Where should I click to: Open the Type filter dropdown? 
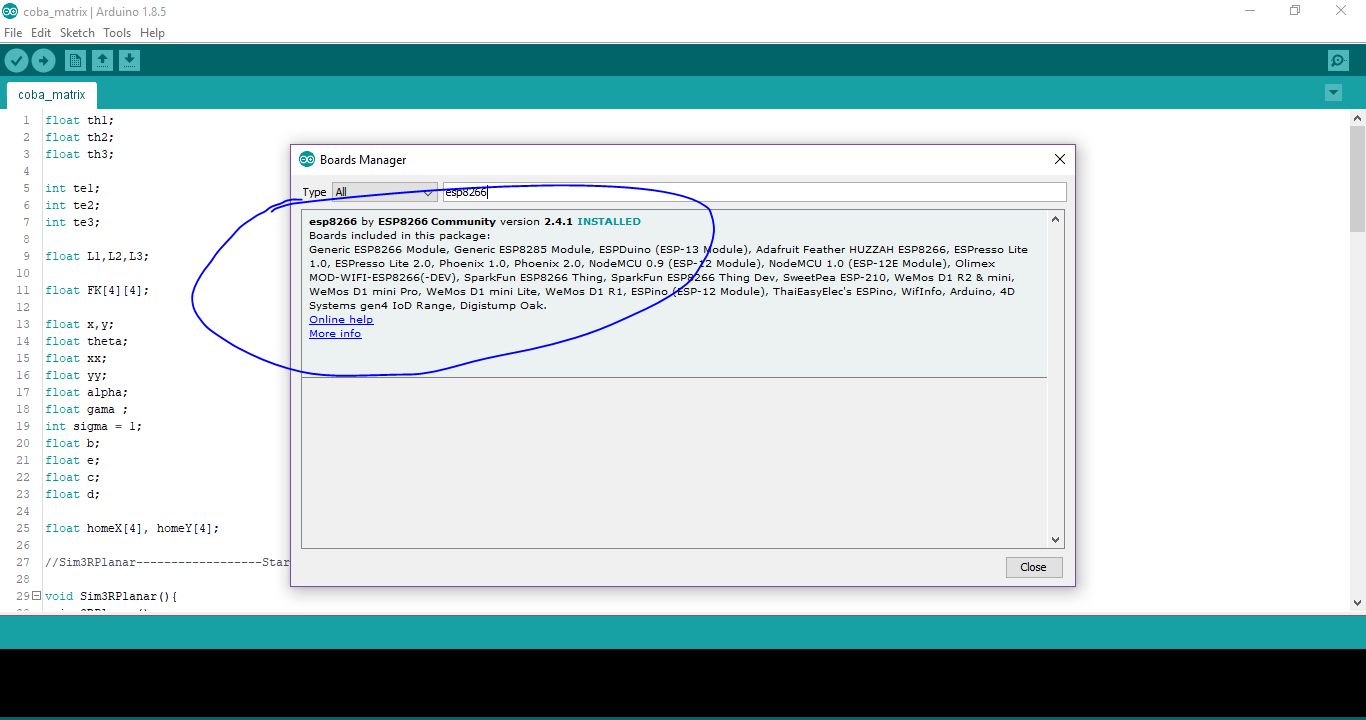[385, 192]
